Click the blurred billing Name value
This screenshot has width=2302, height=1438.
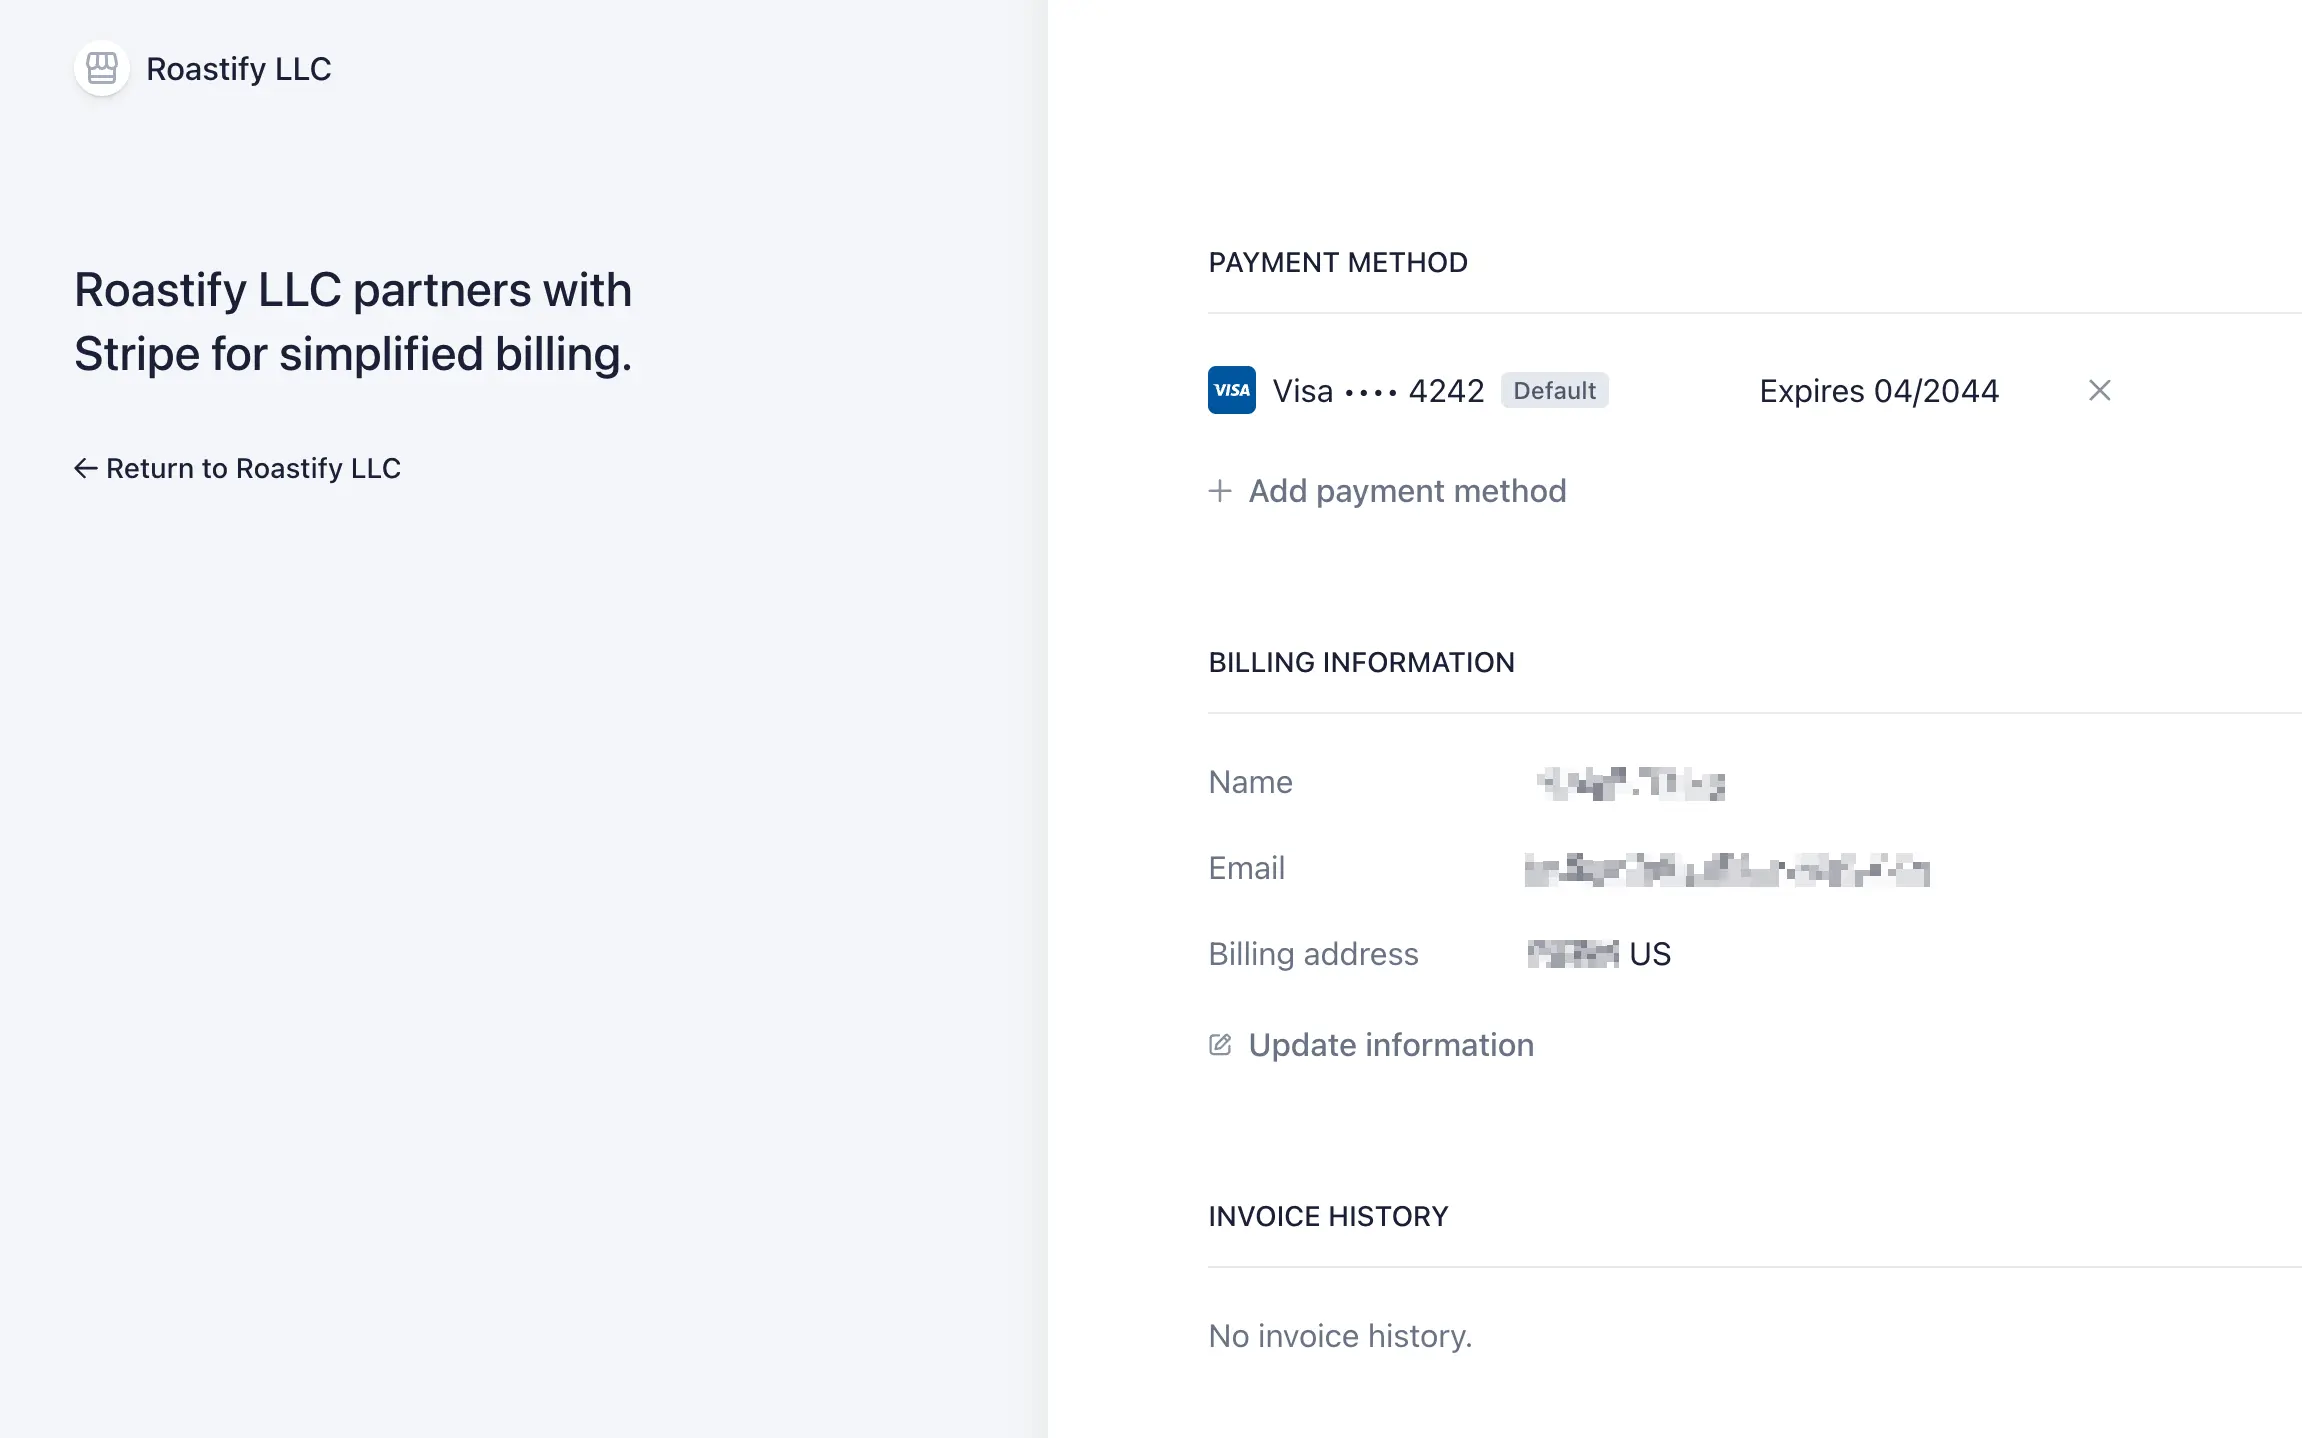point(1631,783)
